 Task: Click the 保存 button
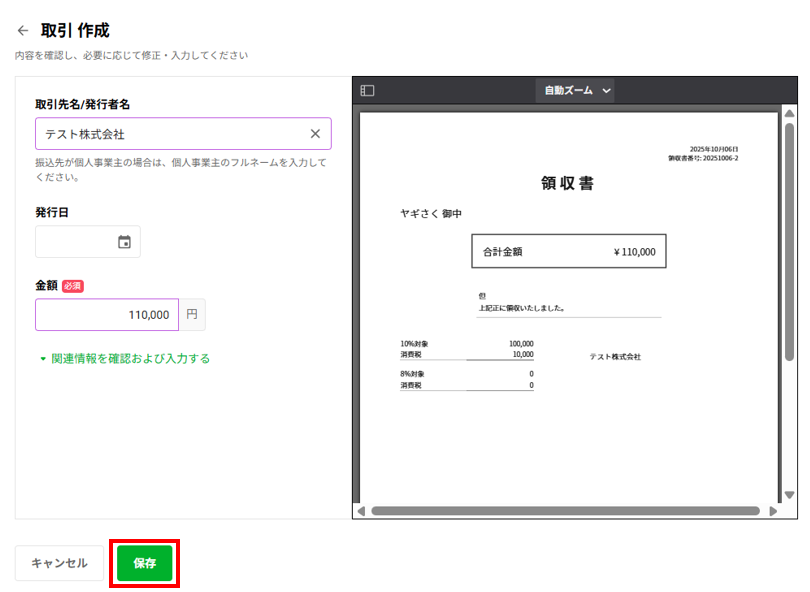pyautogui.click(x=145, y=563)
